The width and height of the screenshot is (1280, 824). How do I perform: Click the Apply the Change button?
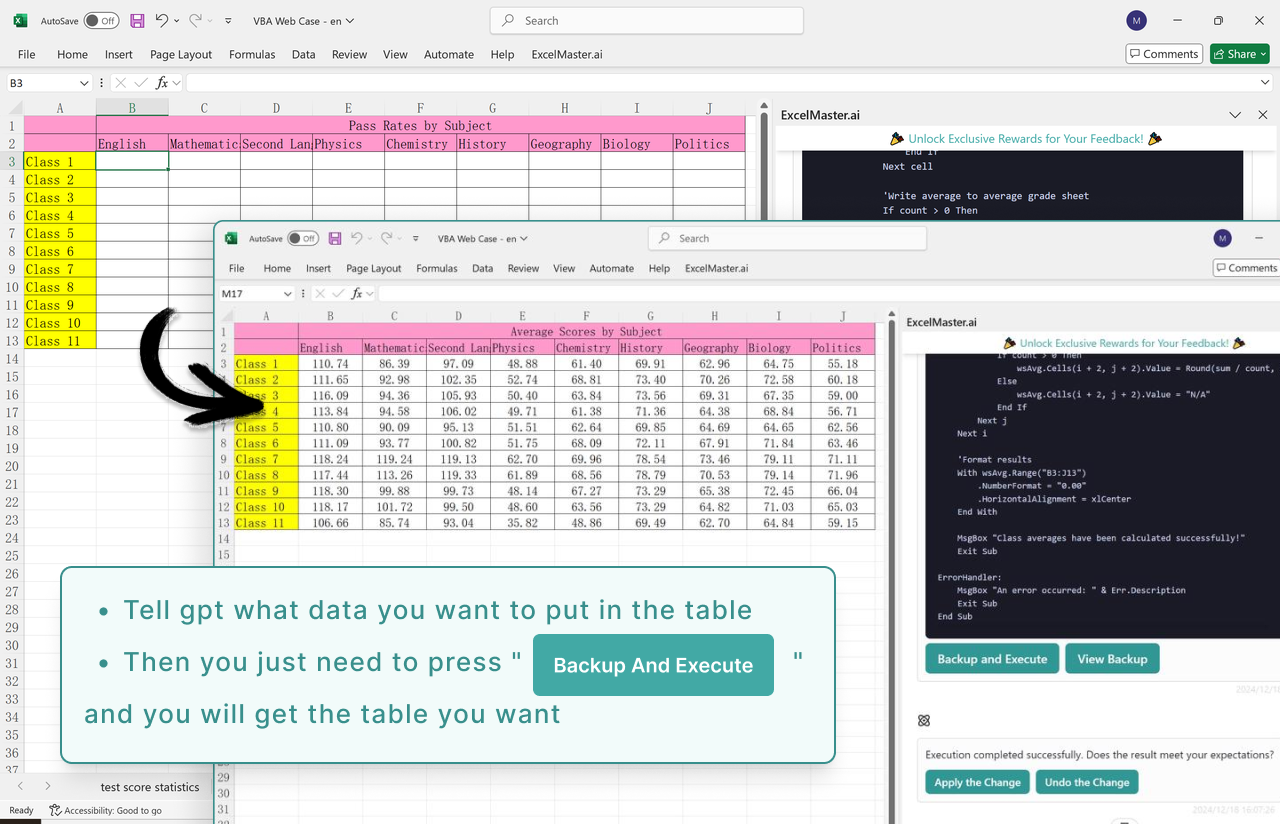point(977,782)
